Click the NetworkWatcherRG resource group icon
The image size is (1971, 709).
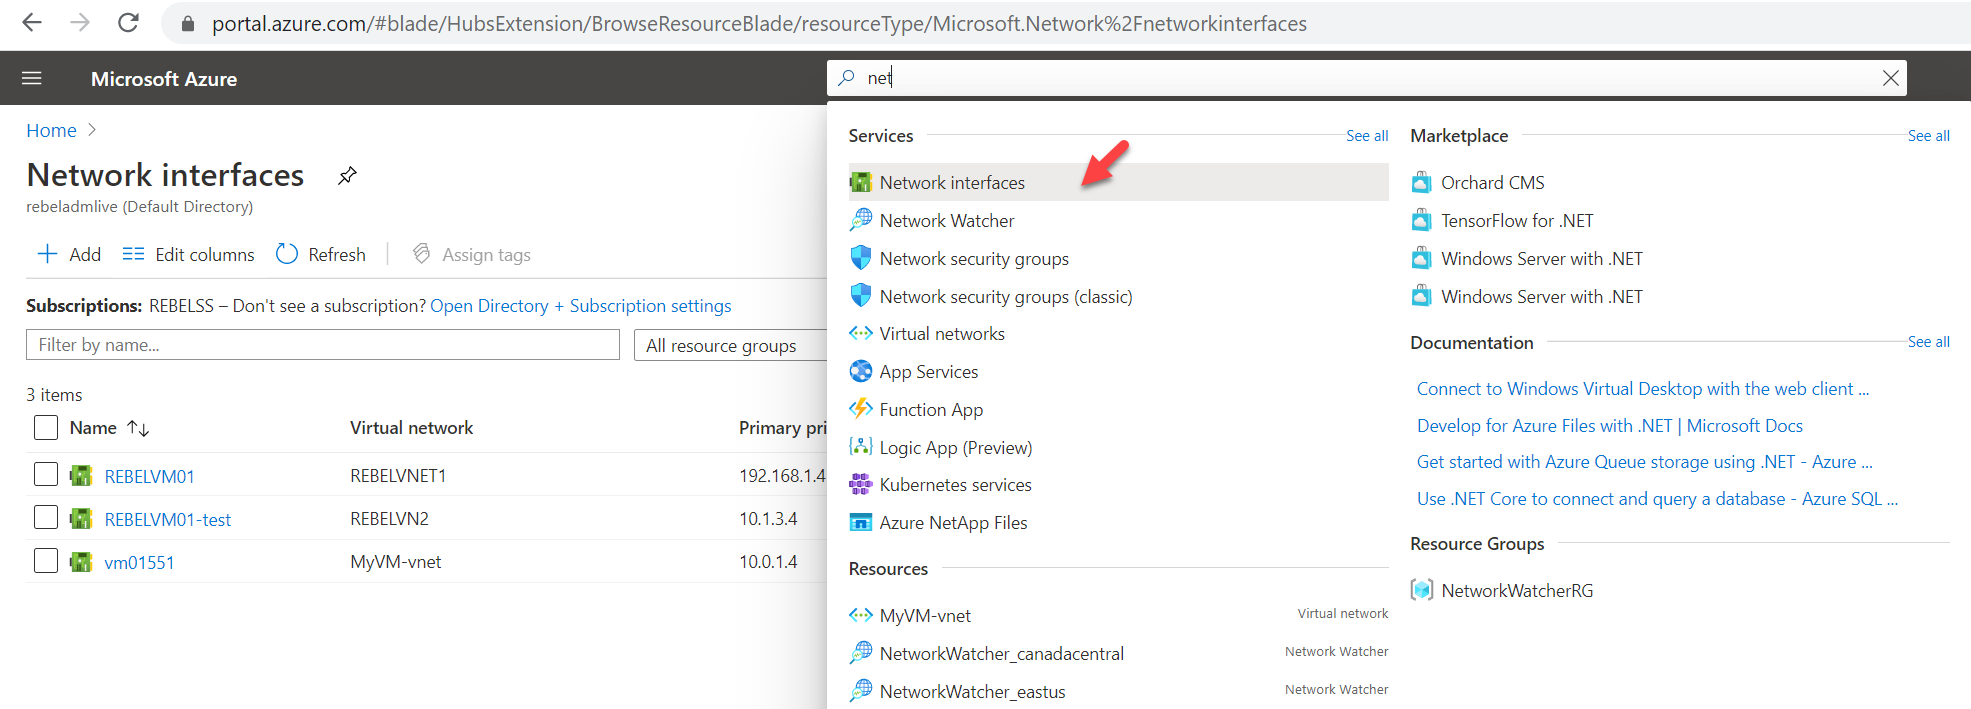[x=1421, y=590]
